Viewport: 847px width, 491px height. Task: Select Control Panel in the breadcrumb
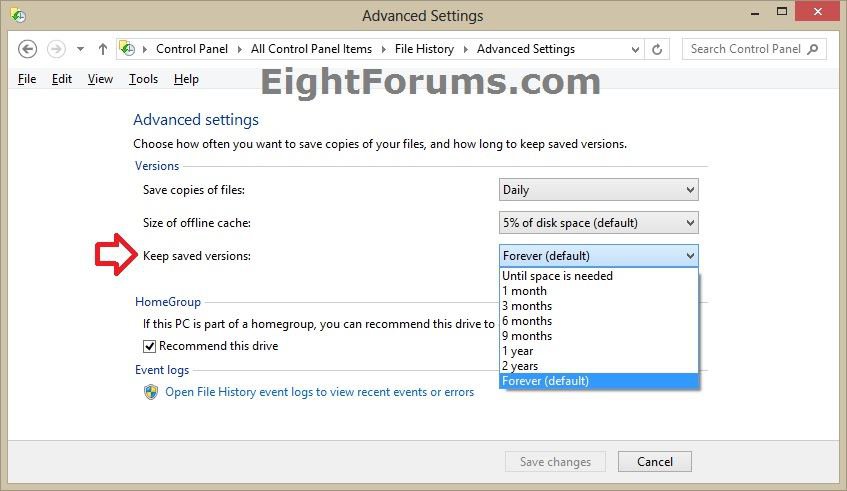click(x=192, y=49)
